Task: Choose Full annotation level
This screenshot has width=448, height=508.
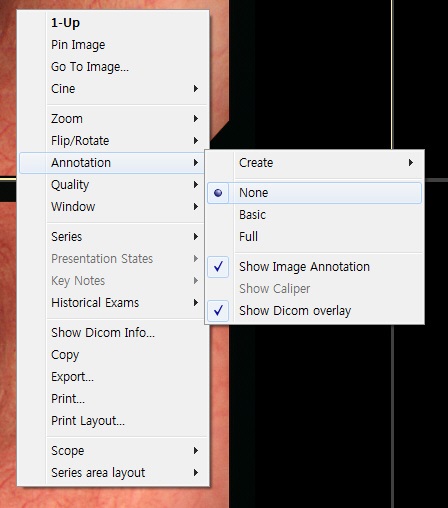Action: point(314,237)
